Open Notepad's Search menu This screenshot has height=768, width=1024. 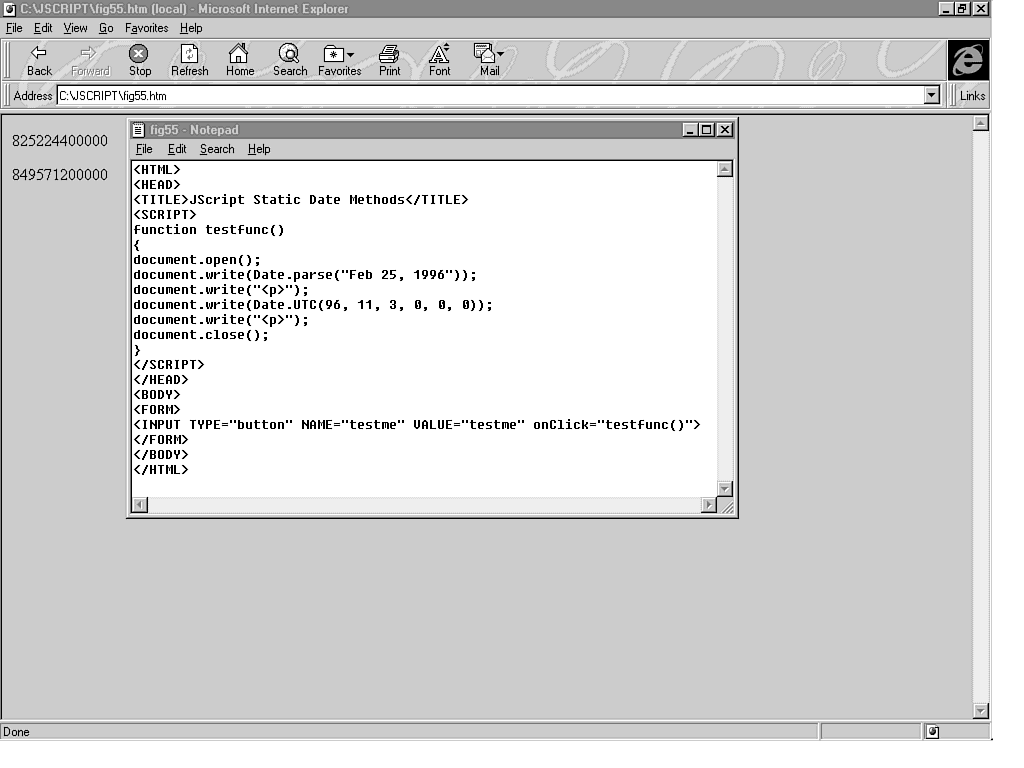[217, 149]
